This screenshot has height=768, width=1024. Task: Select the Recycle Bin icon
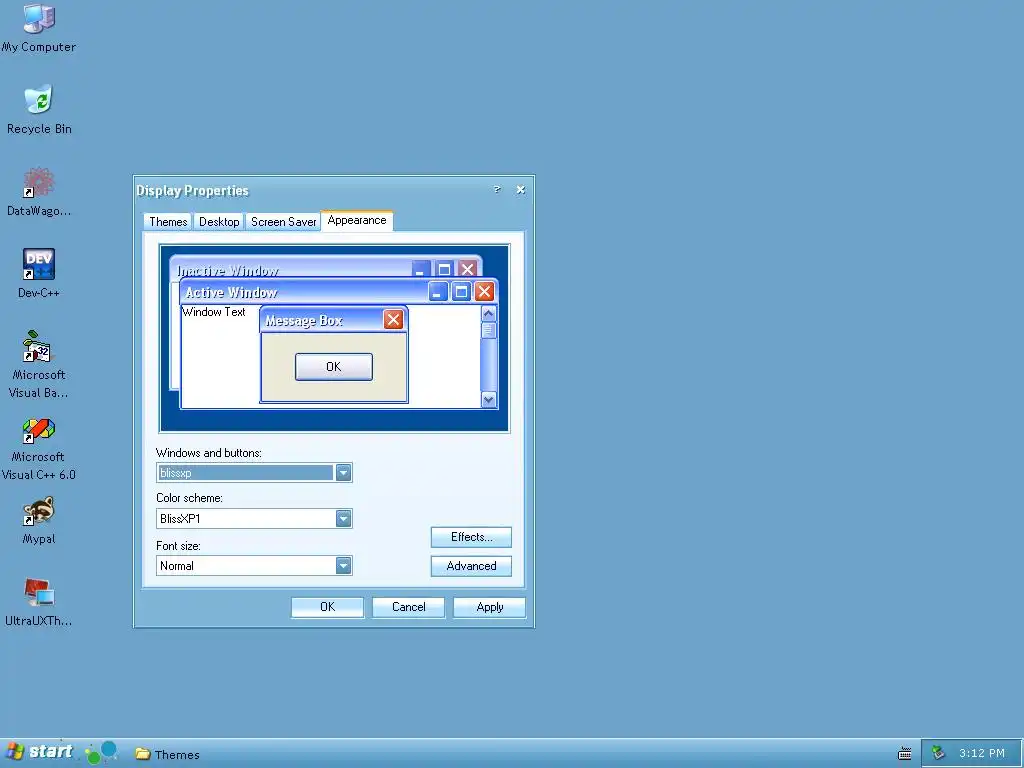(x=39, y=108)
